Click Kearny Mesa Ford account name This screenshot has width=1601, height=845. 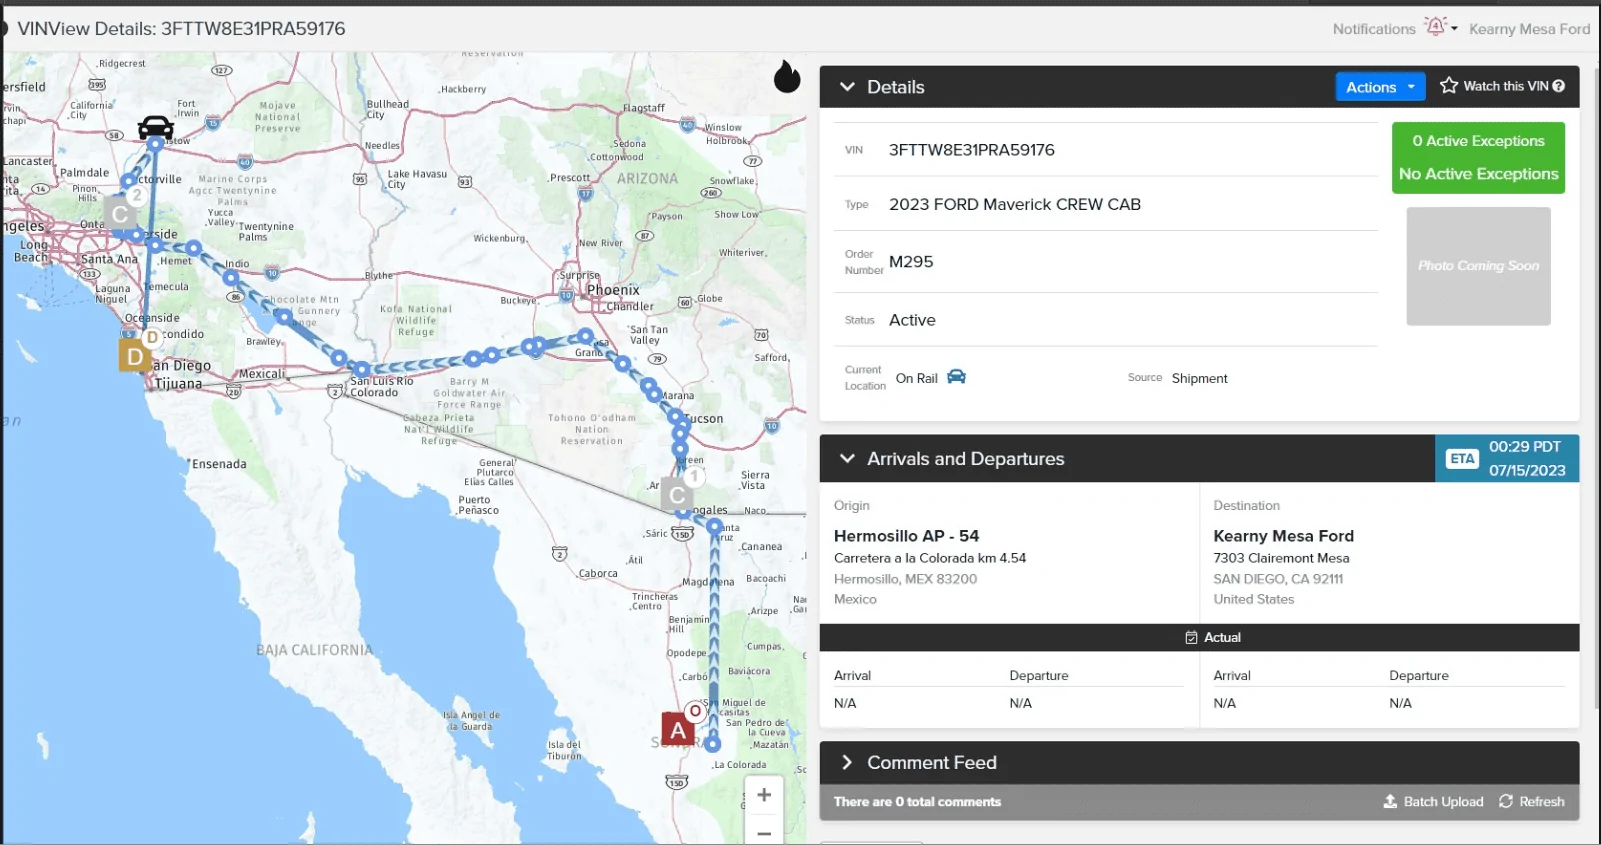click(1529, 29)
